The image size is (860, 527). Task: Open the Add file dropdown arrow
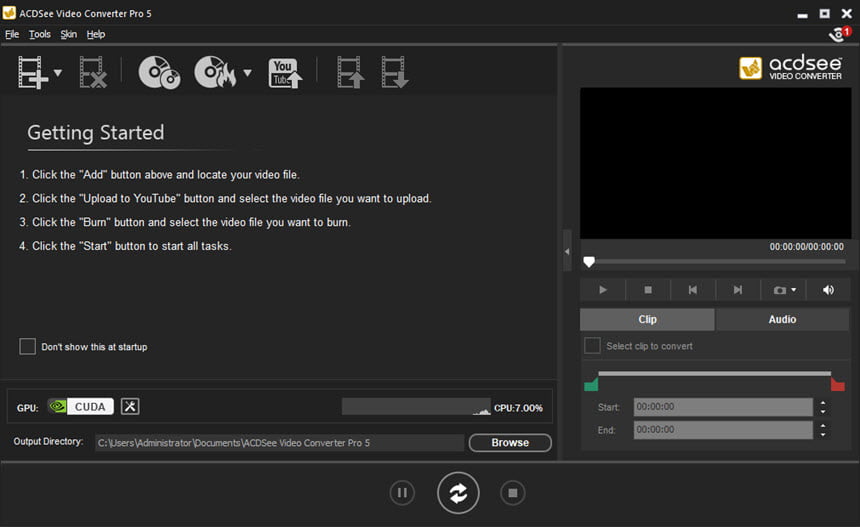pos(58,72)
